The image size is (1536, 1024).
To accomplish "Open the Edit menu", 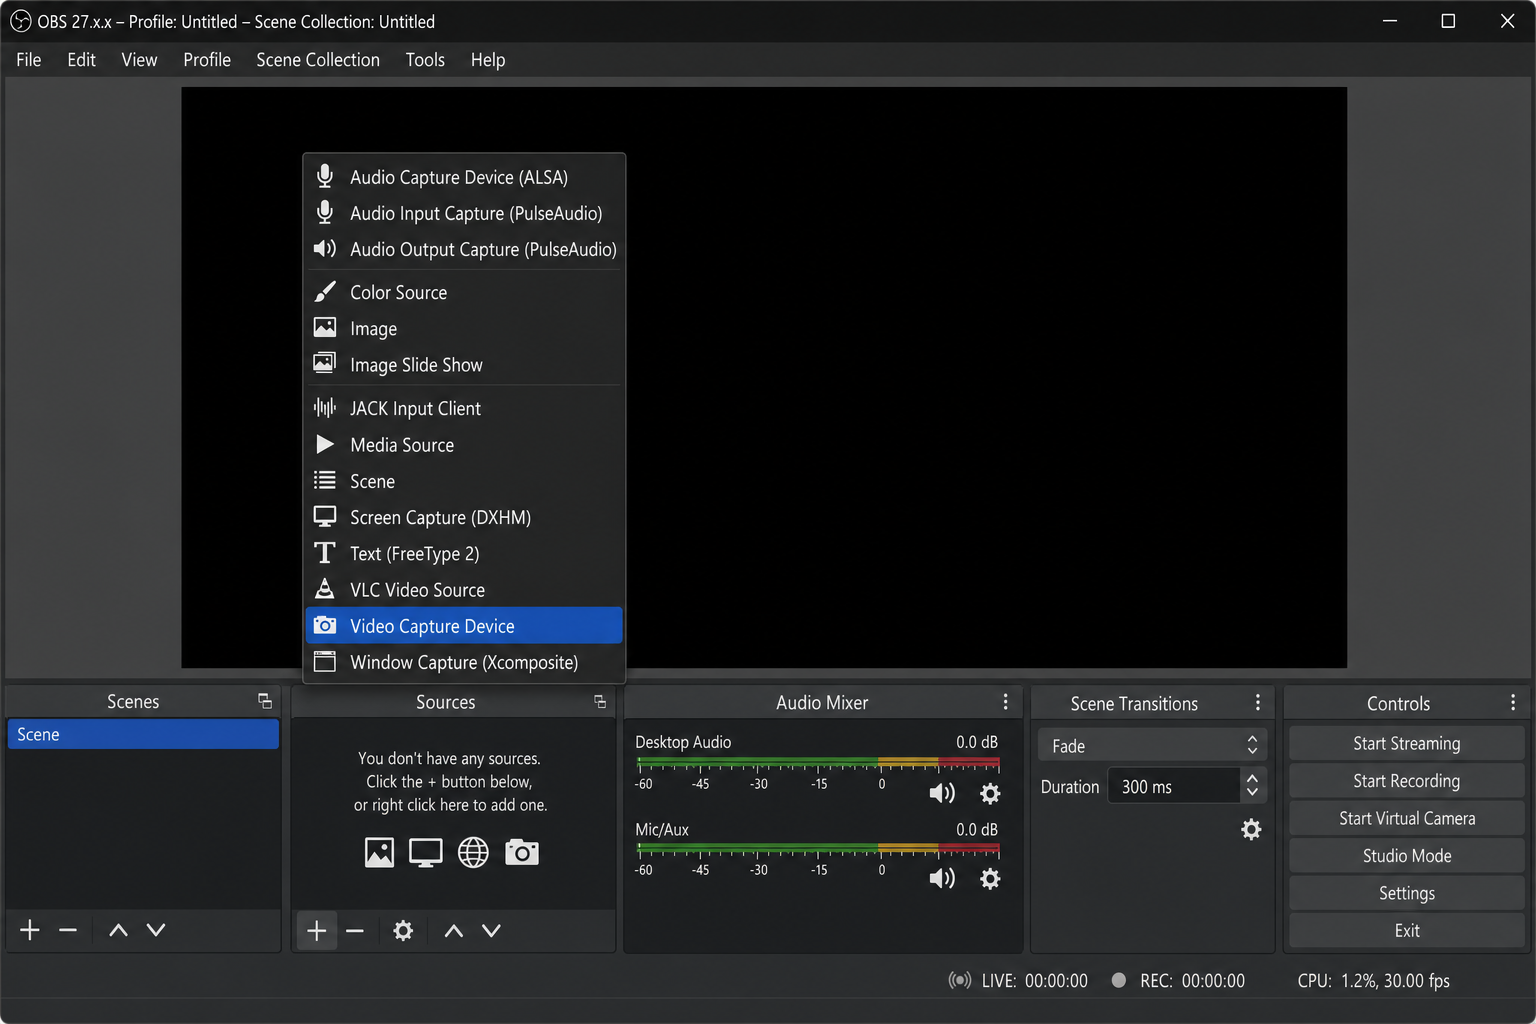I will (81, 60).
